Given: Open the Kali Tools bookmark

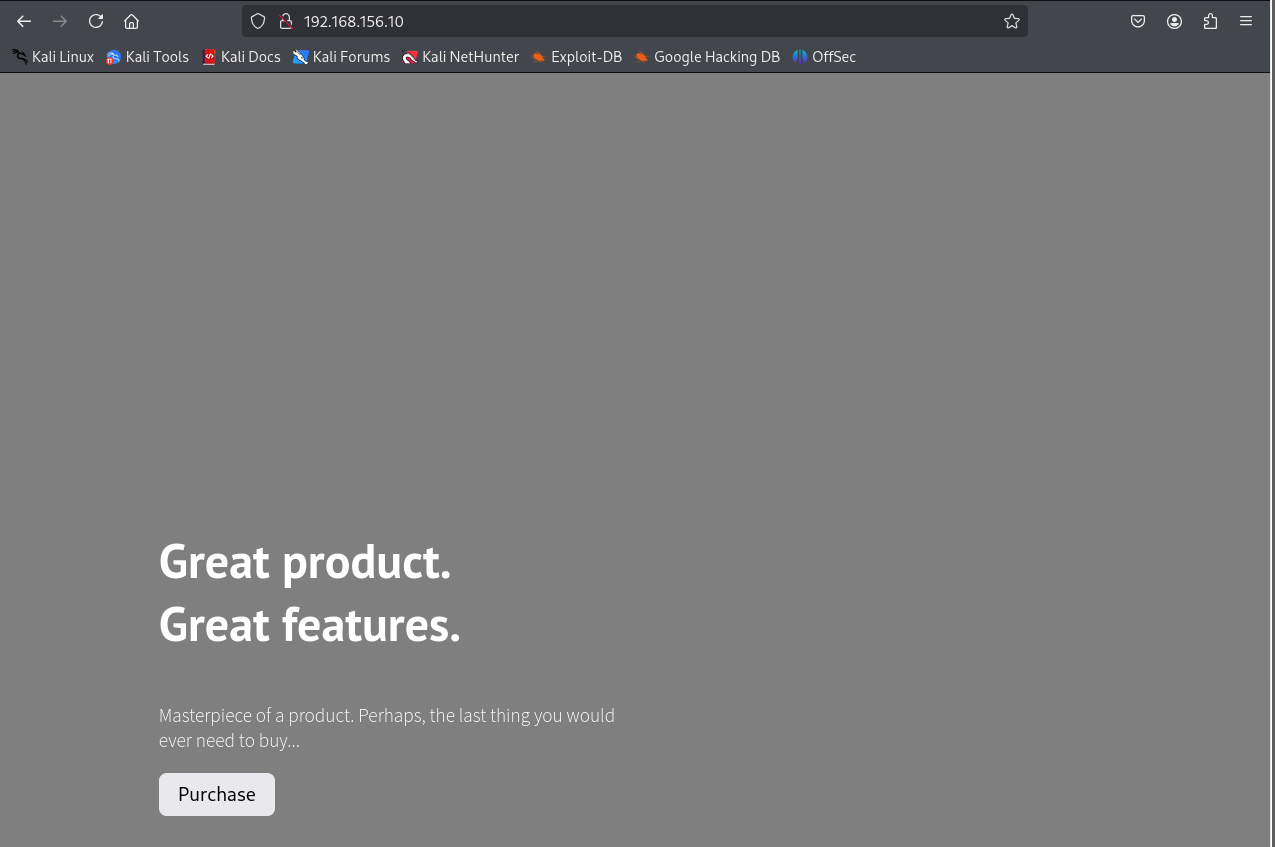Looking at the screenshot, I should click(148, 57).
